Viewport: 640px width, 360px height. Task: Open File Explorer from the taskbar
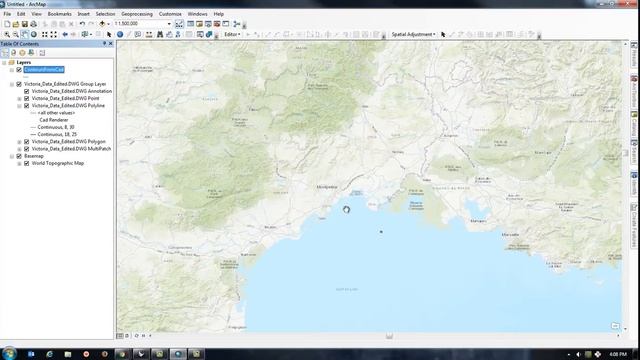coord(68,354)
